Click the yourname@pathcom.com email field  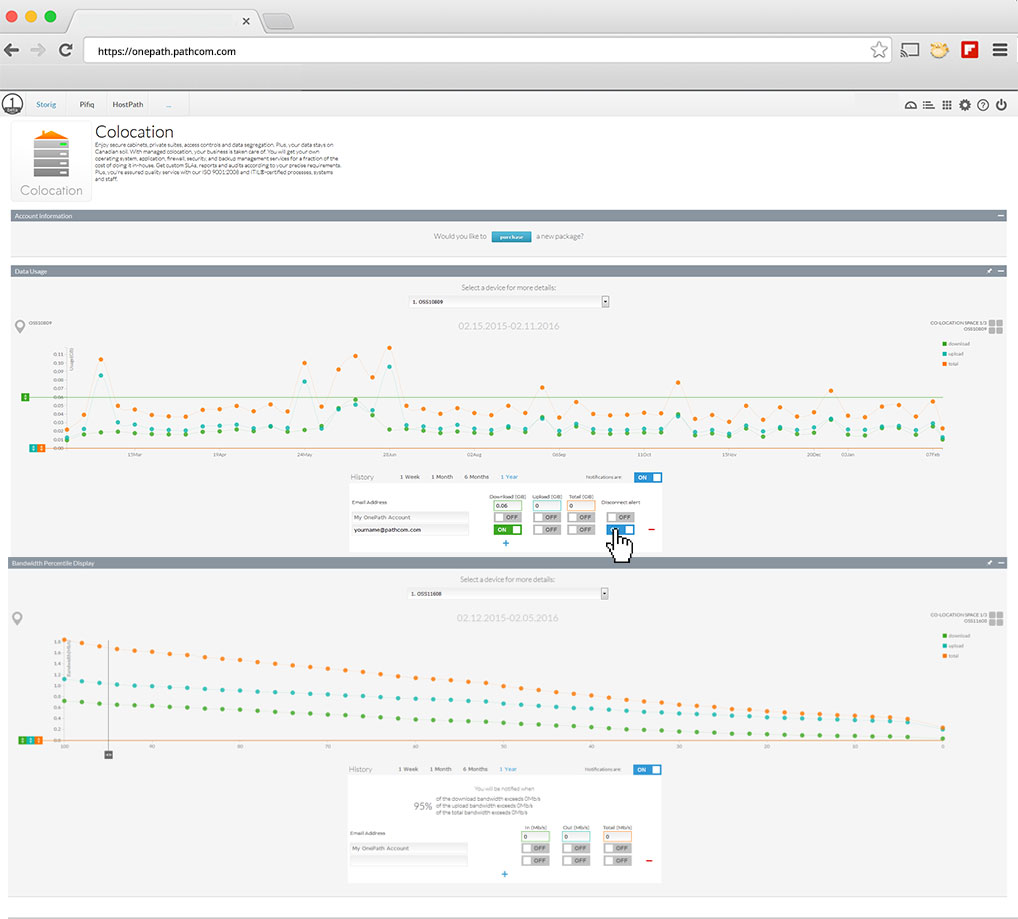409,530
